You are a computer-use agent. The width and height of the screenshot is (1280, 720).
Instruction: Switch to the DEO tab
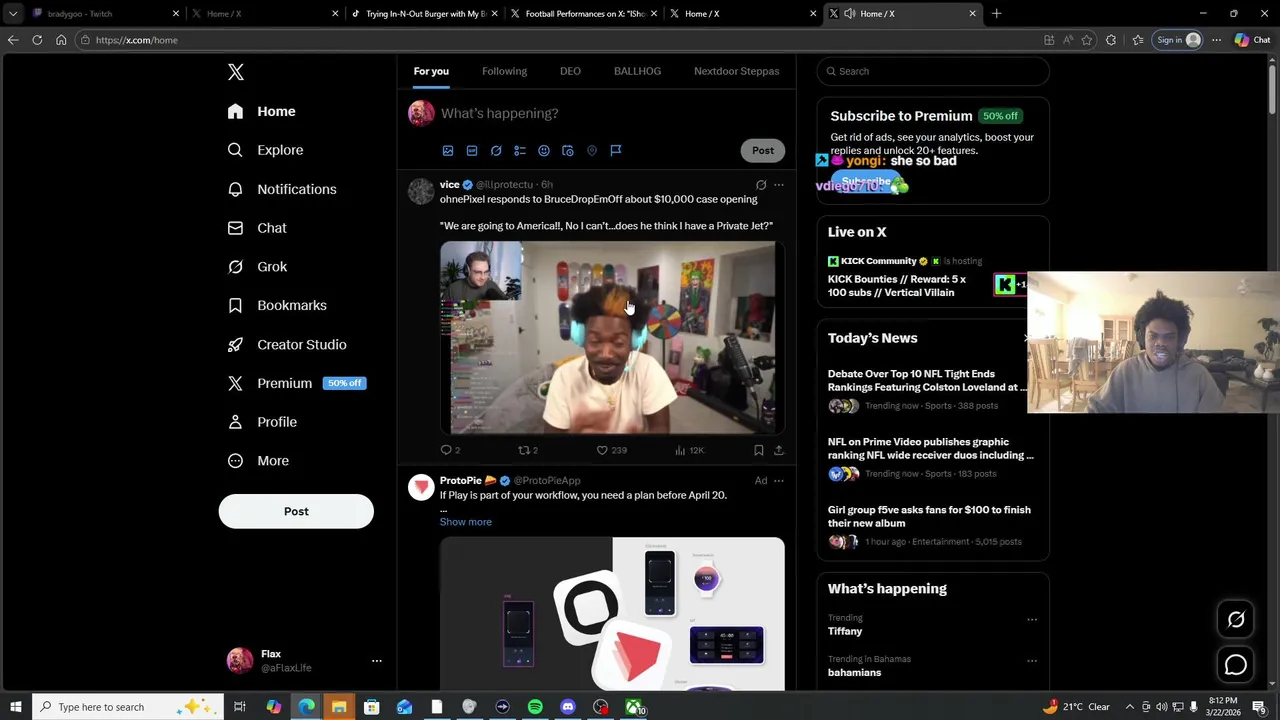pos(570,71)
